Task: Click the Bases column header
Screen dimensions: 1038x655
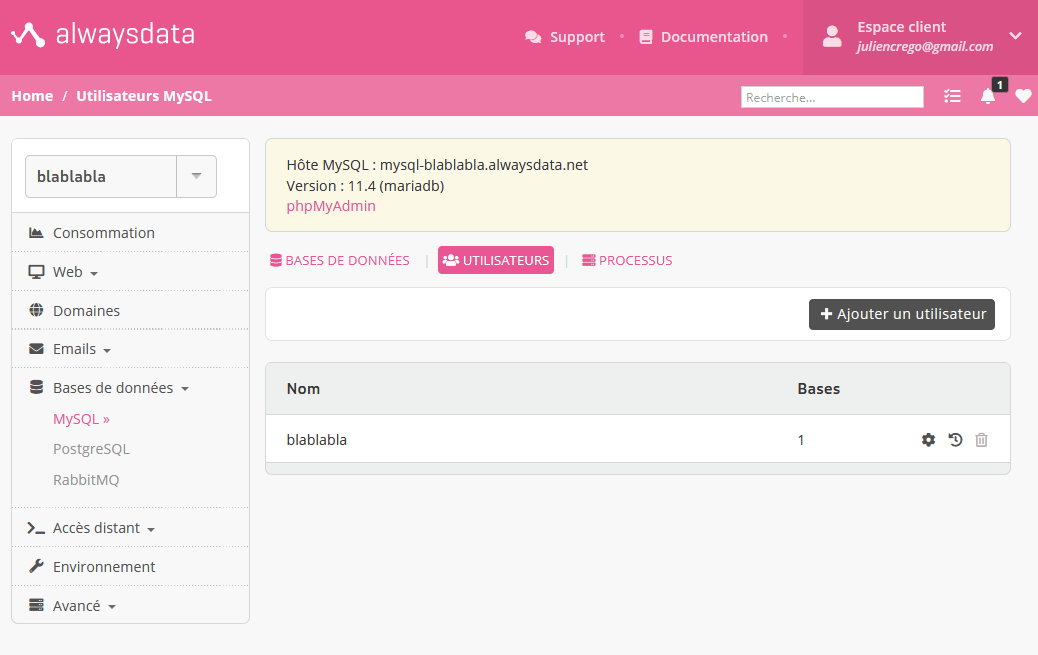Action: pyautogui.click(x=819, y=389)
